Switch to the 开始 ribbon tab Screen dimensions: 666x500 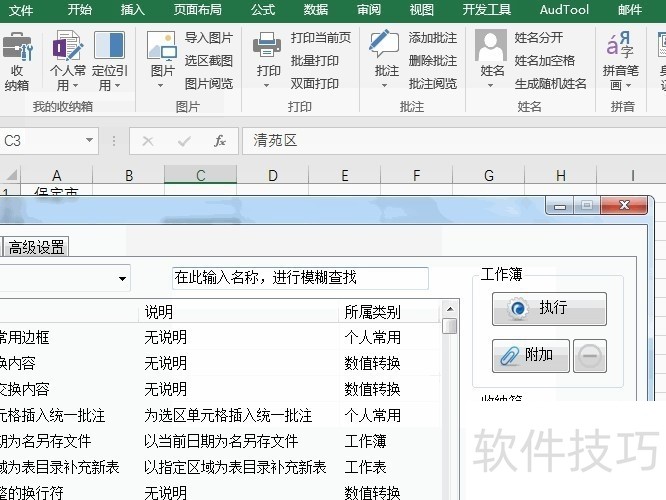point(79,10)
